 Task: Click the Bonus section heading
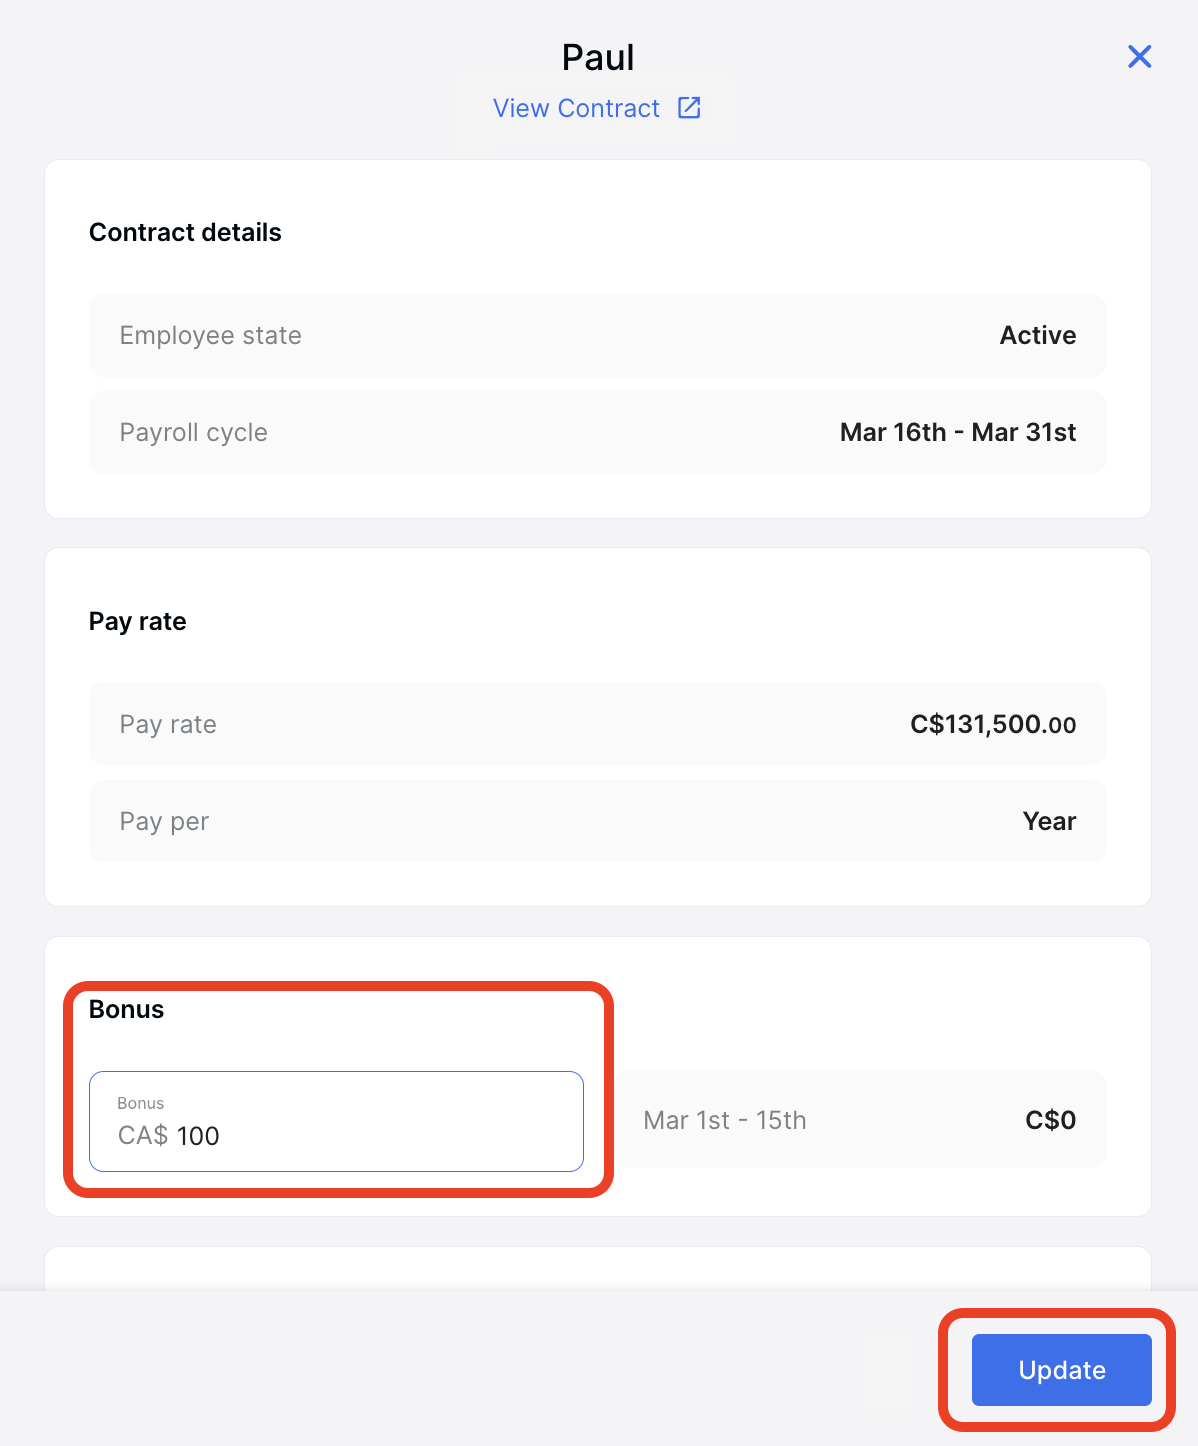(x=126, y=1009)
